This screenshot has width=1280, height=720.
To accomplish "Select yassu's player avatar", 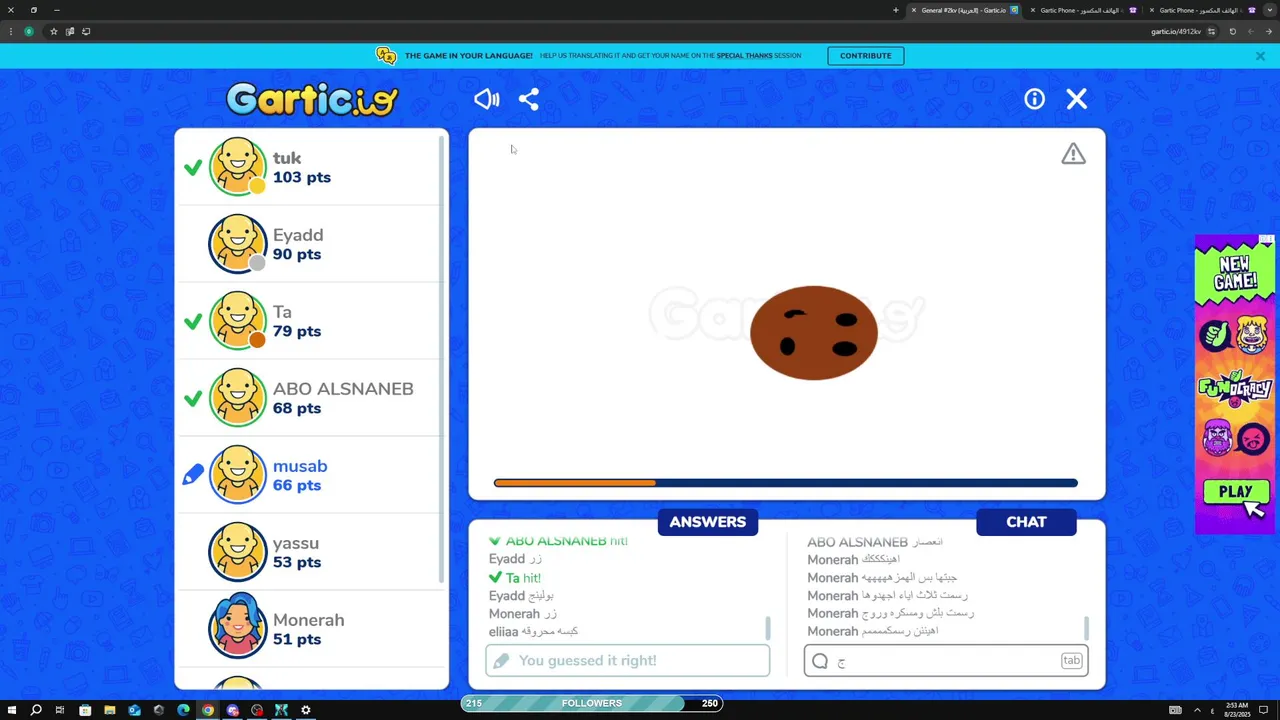I will (x=237, y=551).
